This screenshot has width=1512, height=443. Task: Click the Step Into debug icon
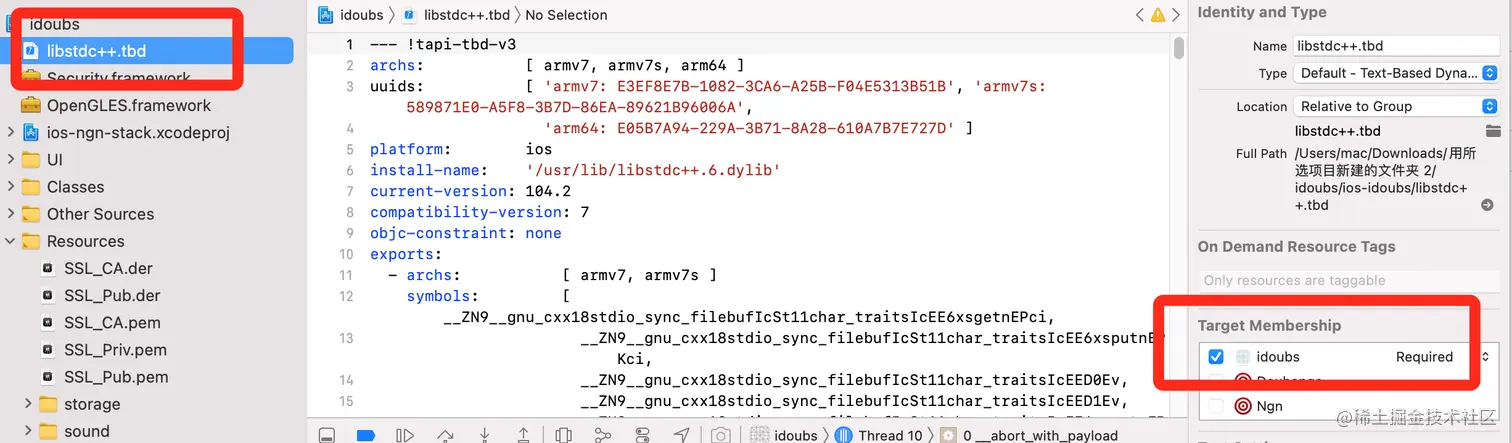pyautogui.click(x=484, y=435)
